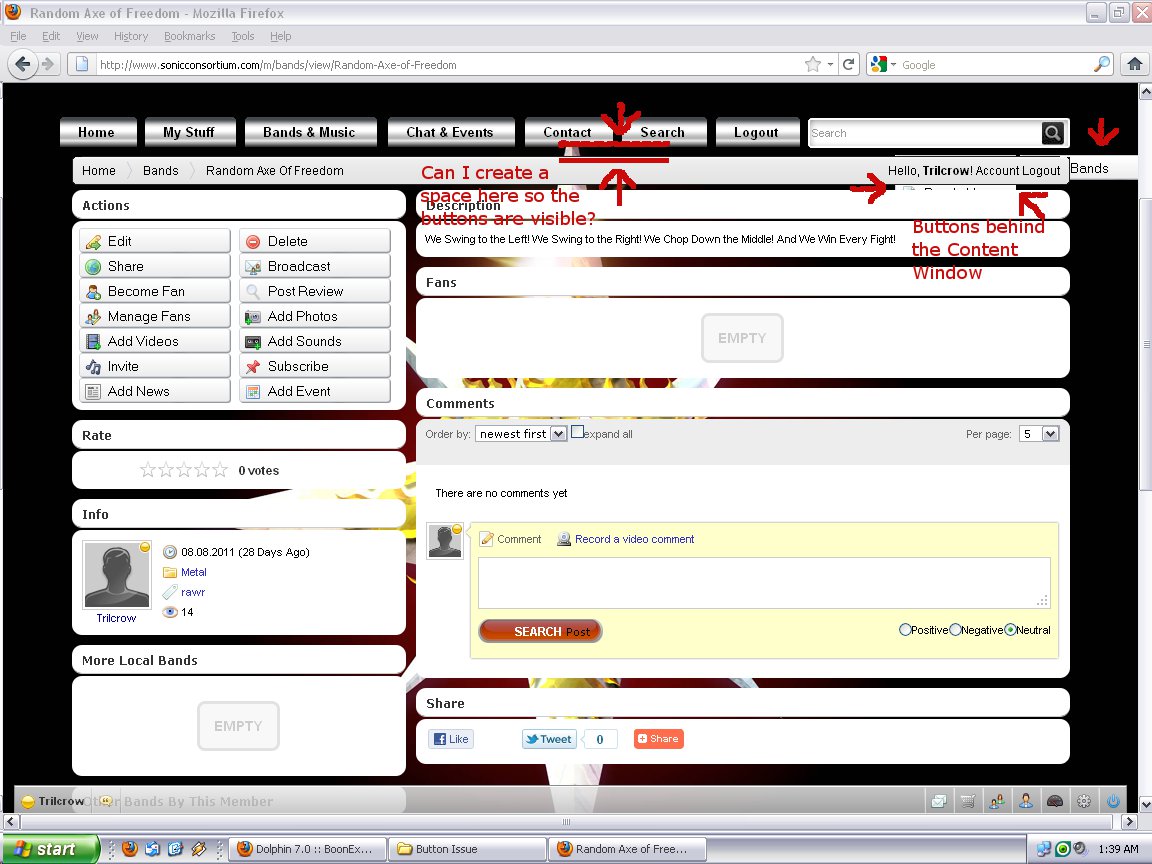
Task: Reload the page with the refresh icon
Action: [849, 64]
